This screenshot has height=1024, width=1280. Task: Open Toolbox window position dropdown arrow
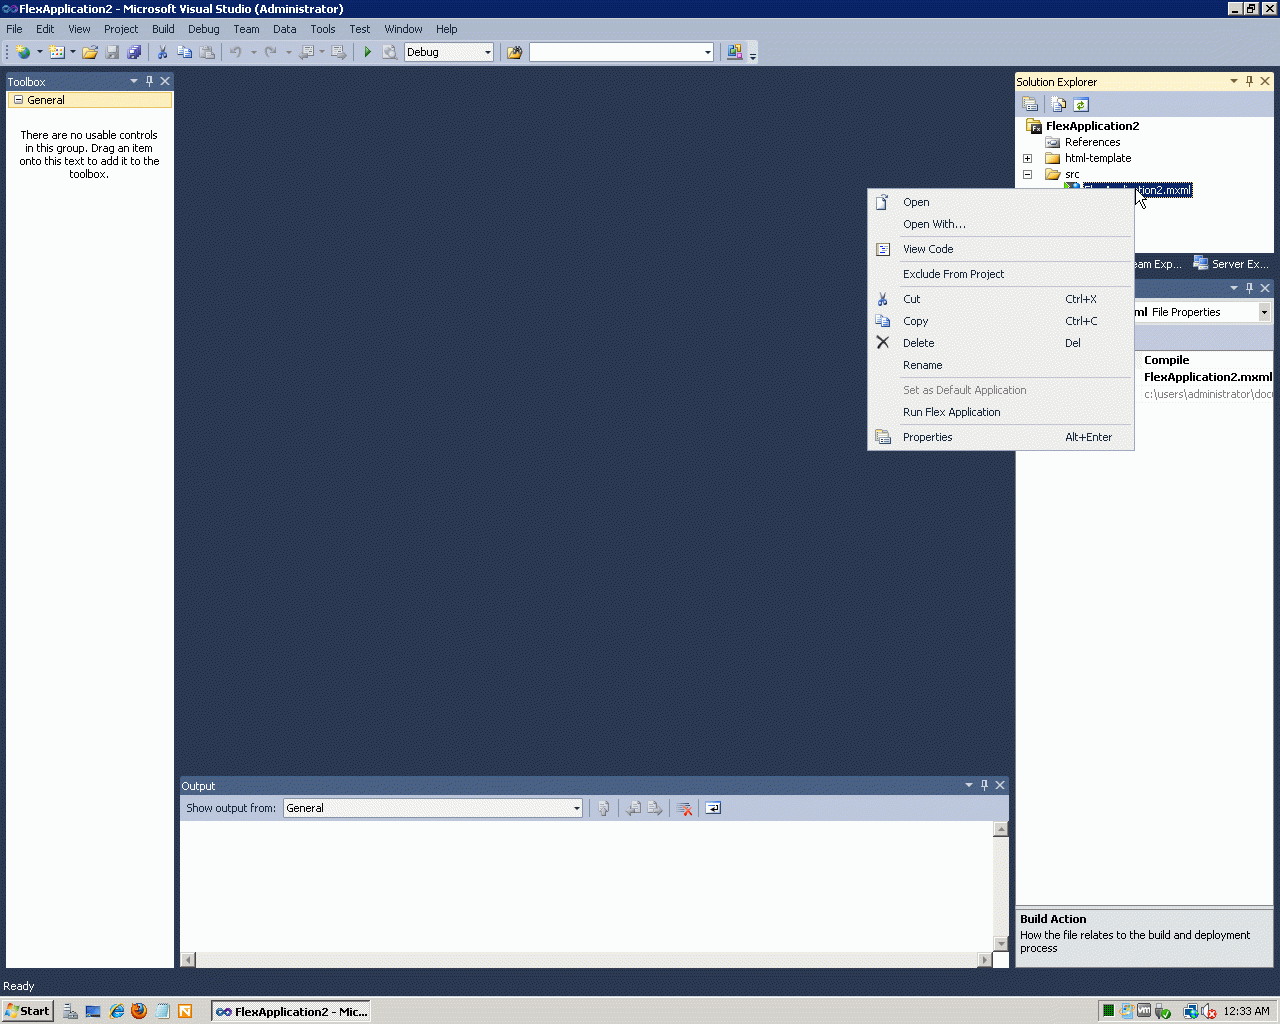(134, 81)
